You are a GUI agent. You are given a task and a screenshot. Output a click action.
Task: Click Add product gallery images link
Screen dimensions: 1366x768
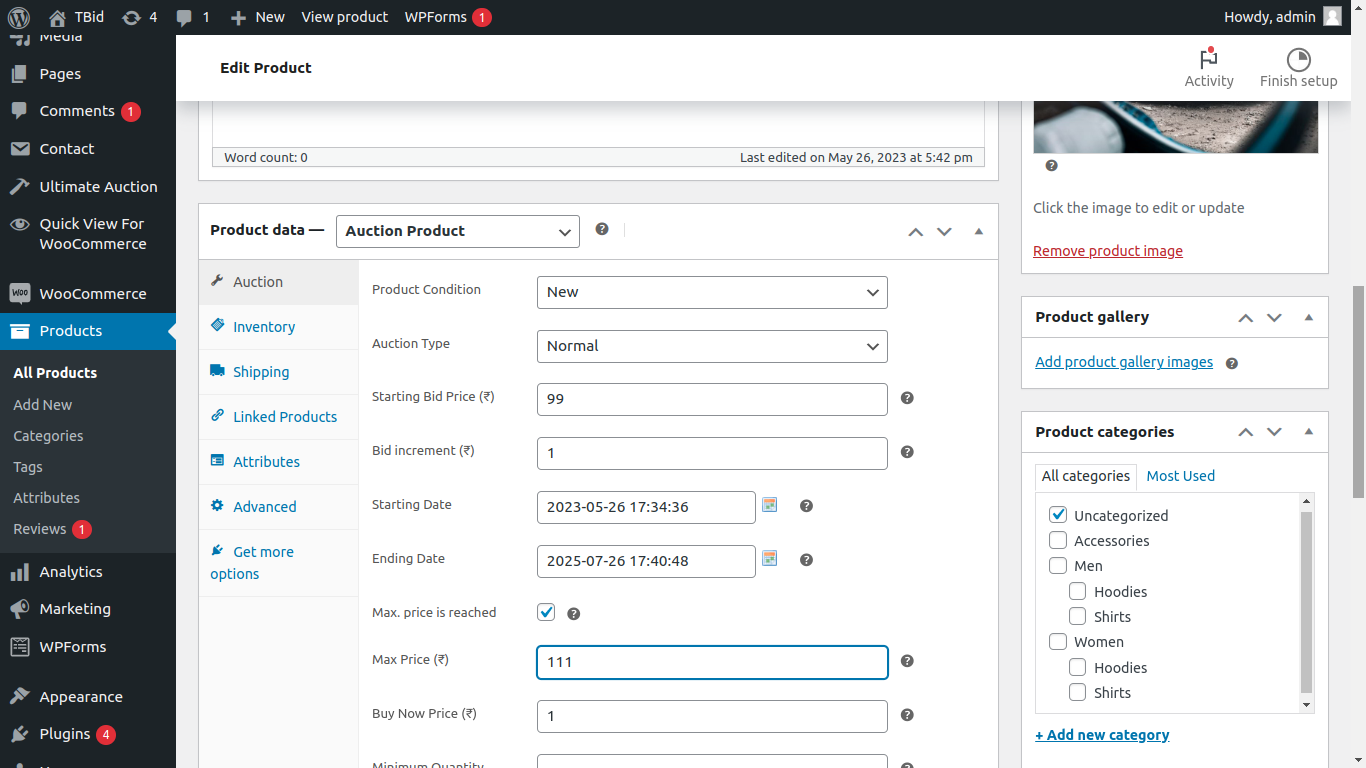click(1123, 362)
